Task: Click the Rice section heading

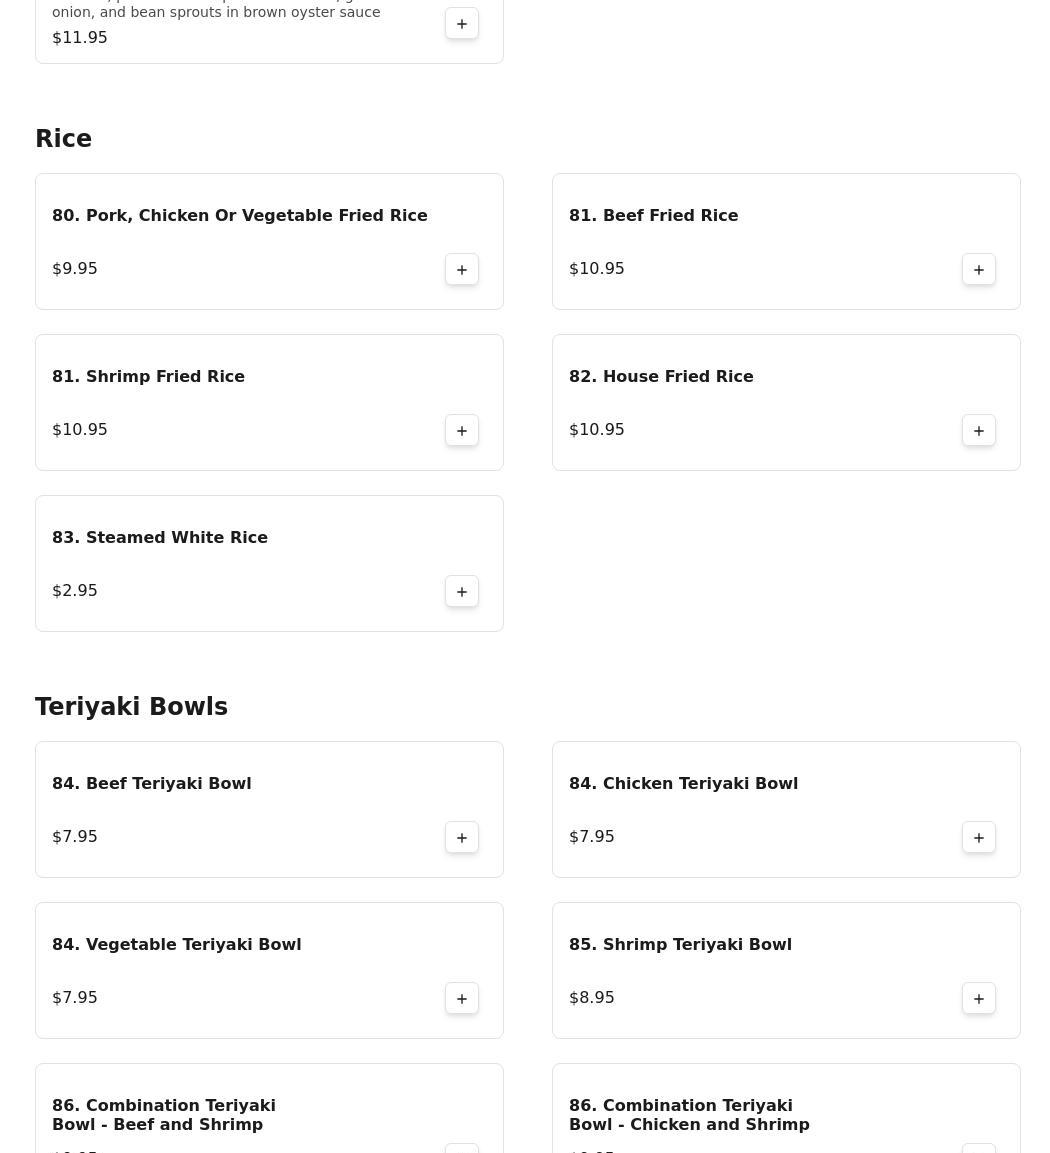Action: tap(64, 139)
